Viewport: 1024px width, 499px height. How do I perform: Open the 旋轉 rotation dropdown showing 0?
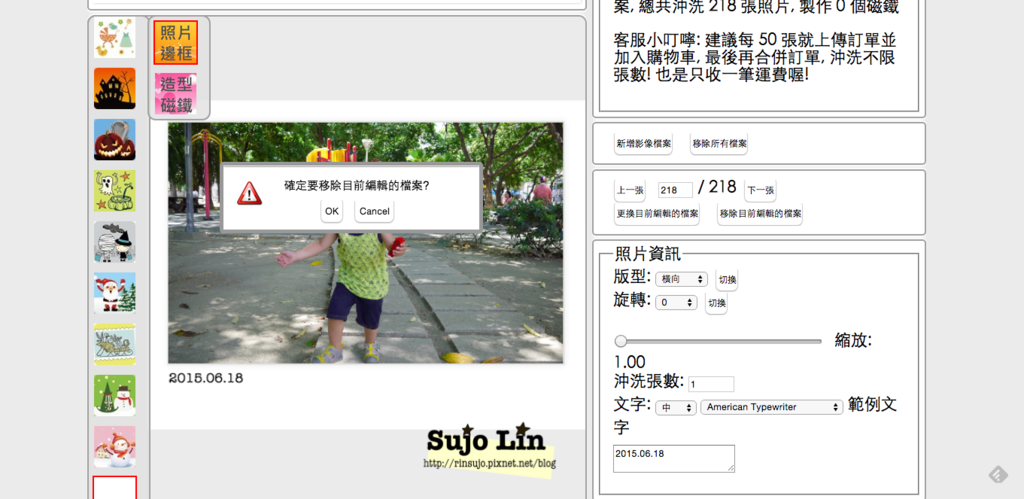point(677,302)
